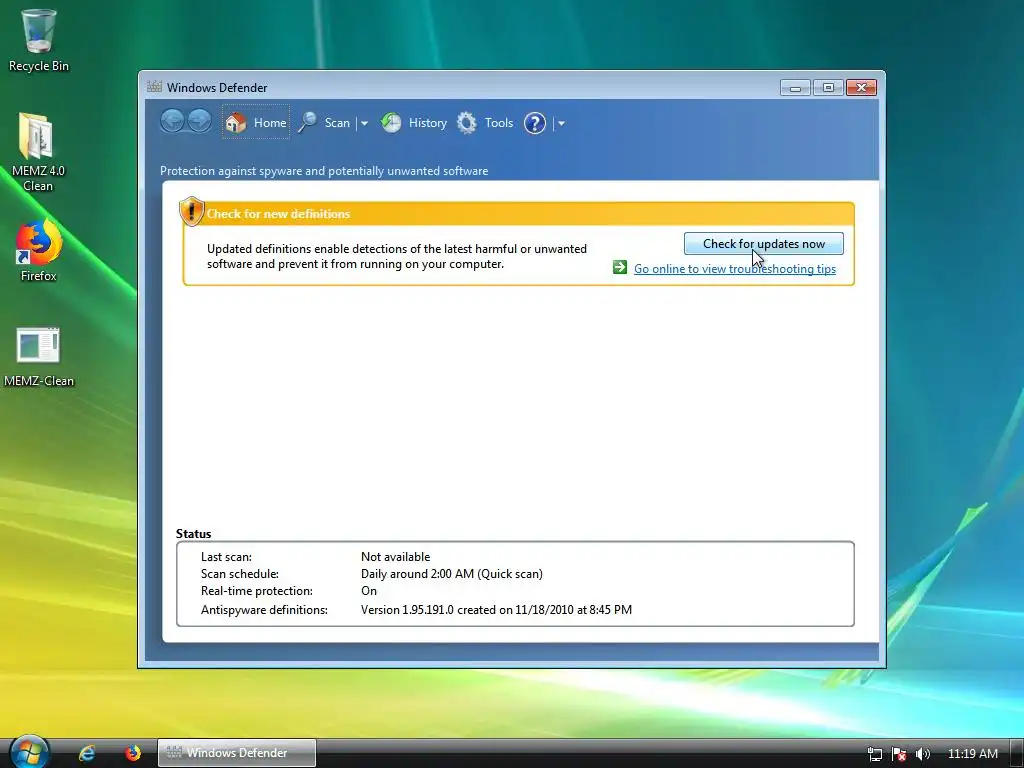Open the Windows Start orb

[29, 752]
